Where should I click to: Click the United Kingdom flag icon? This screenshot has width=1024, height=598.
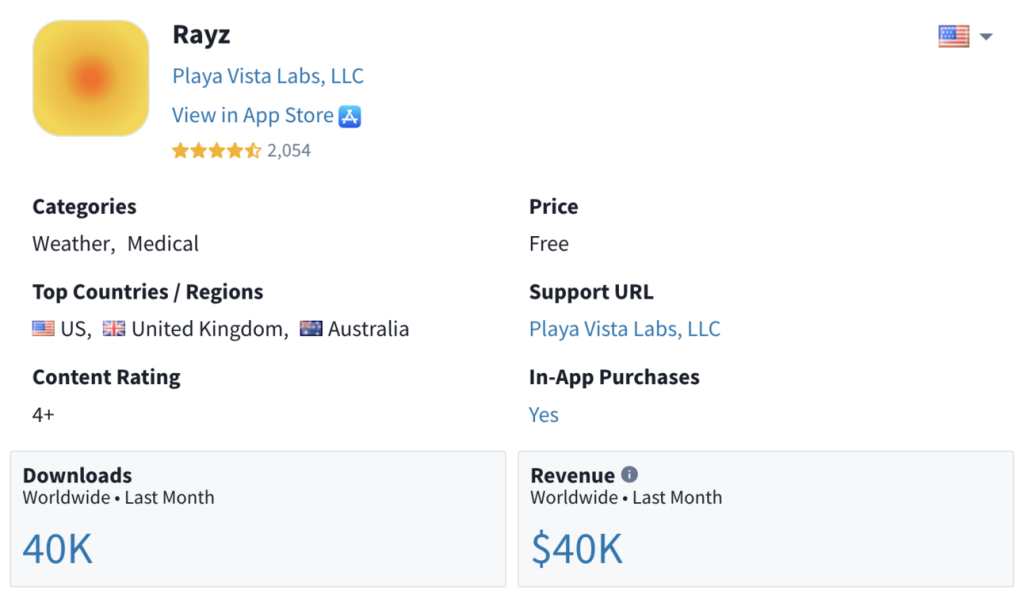coord(114,328)
